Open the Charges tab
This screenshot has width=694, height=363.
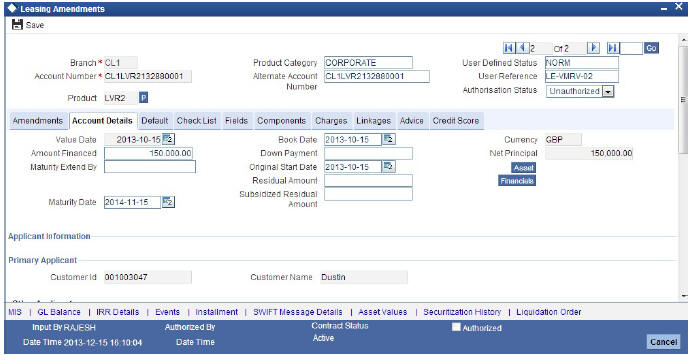pos(331,121)
